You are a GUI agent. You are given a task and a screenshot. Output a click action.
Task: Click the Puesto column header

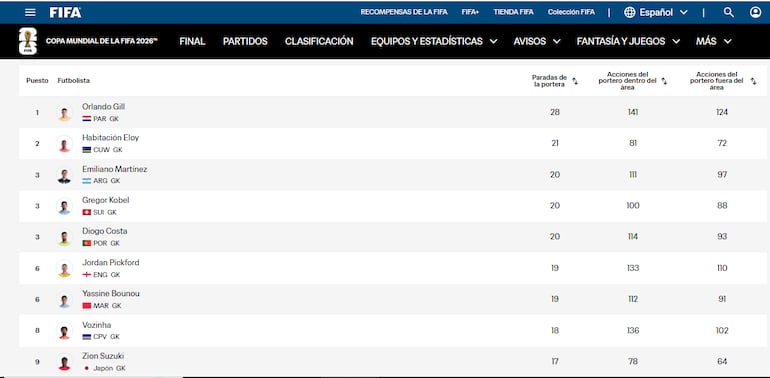pos(37,81)
